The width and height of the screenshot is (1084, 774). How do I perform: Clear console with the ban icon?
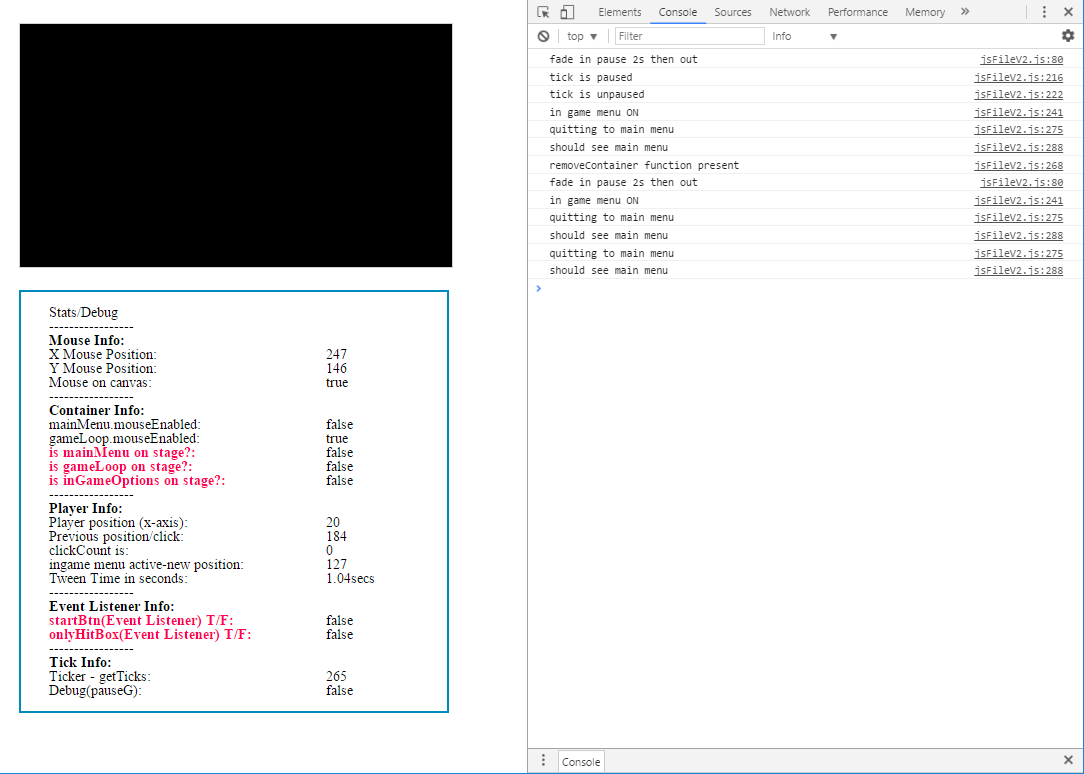point(543,36)
